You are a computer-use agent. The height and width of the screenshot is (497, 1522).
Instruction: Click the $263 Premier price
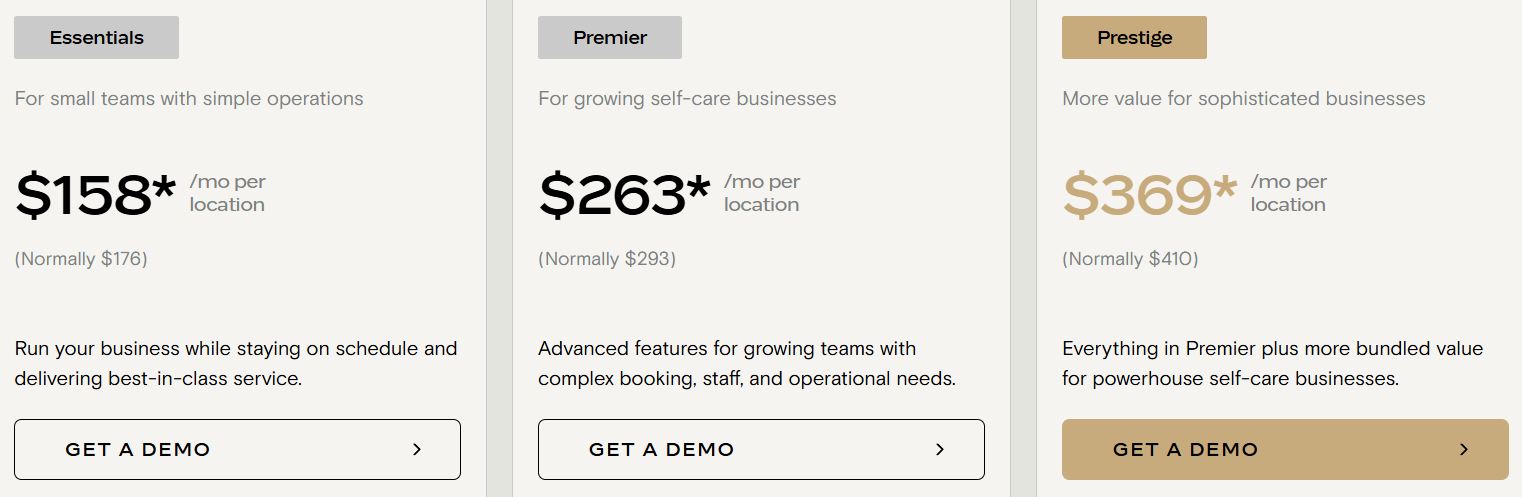pos(624,194)
